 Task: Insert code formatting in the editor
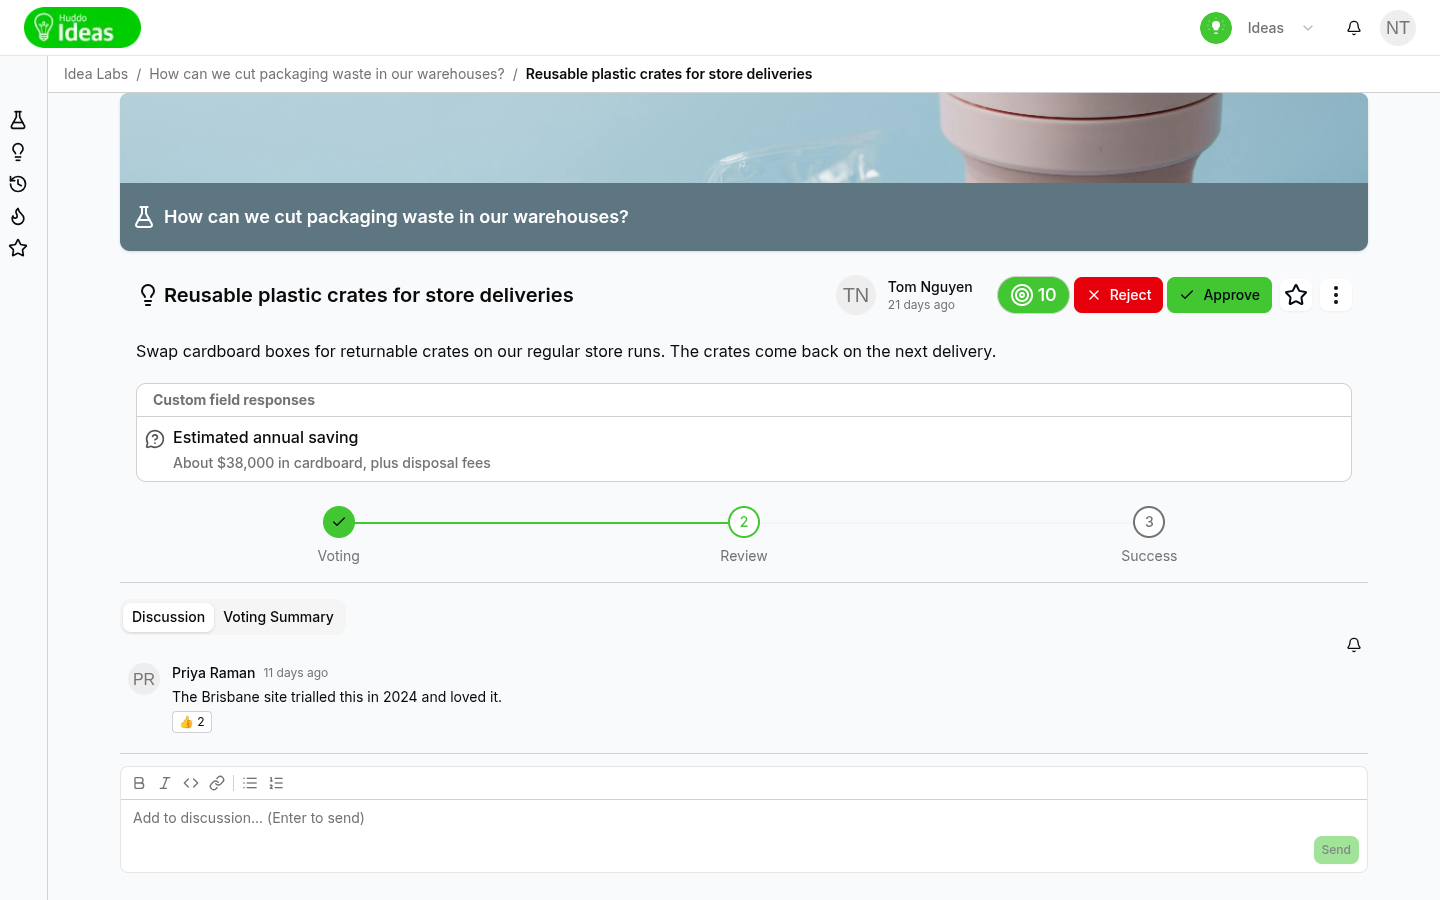(191, 783)
